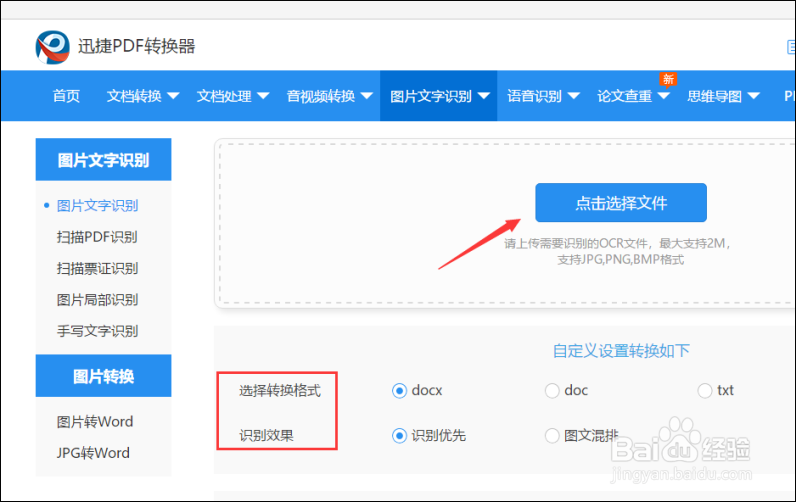Click the dashed file upload drop area

[505, 223]
